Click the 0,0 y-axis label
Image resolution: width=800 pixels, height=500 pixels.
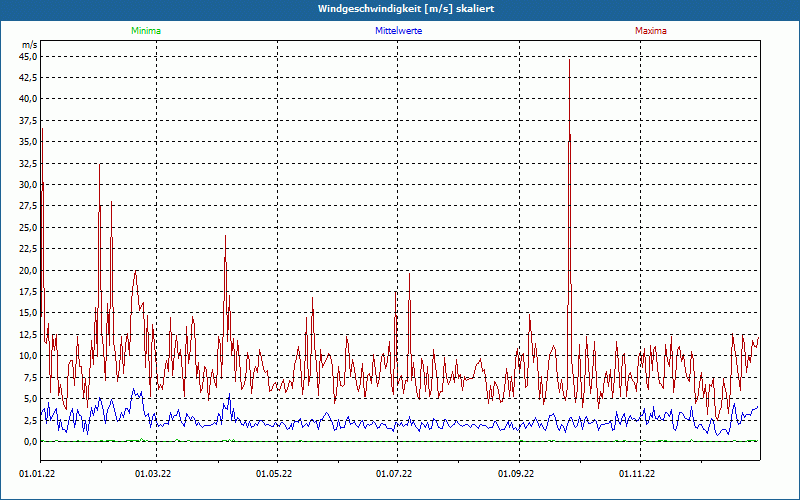click(30, 441)
